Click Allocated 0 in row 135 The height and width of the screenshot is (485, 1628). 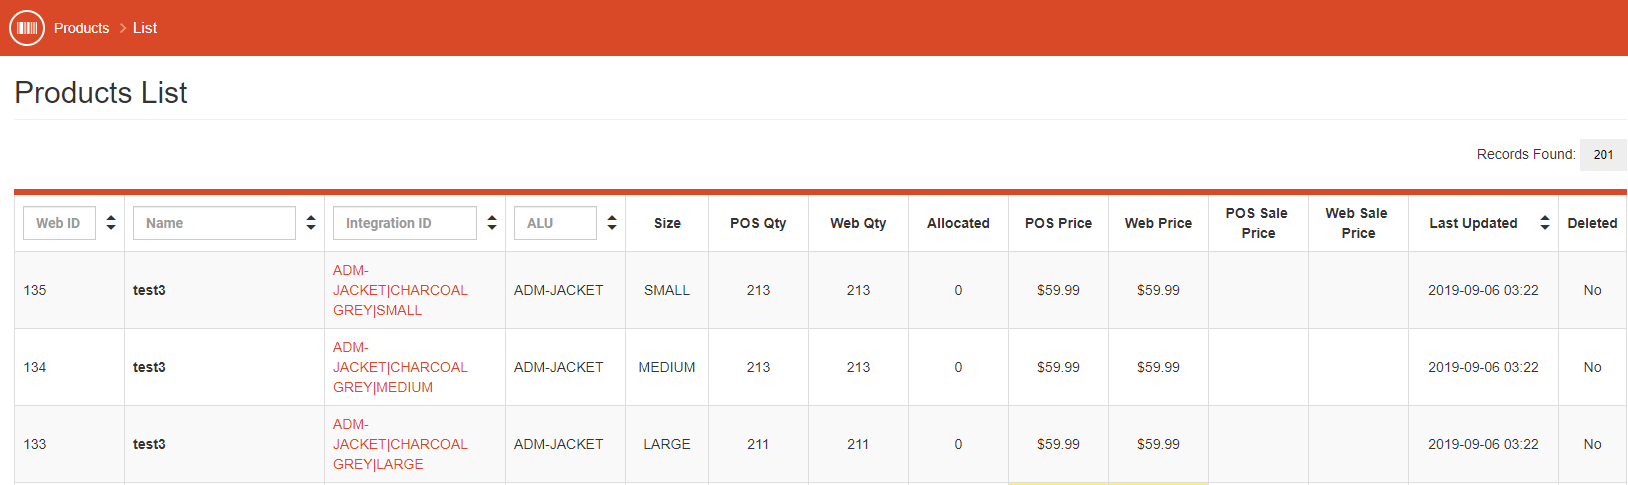point(958,290)
